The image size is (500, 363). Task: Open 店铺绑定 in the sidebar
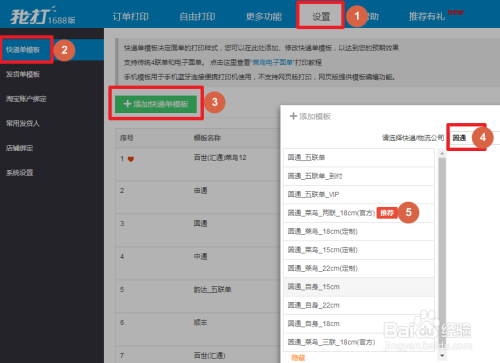click(x=20, y=148)
